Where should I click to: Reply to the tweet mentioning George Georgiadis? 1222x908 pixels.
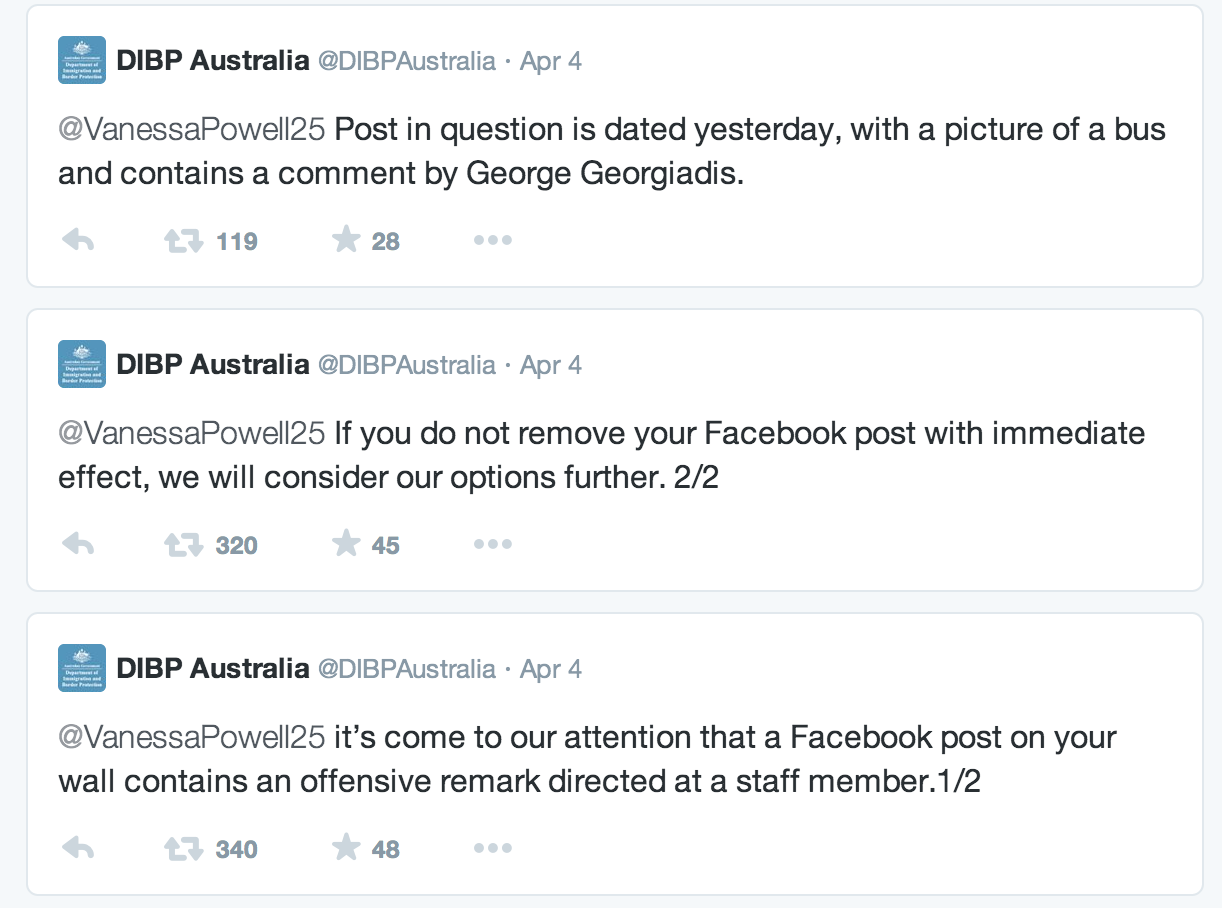click(80, 240)
